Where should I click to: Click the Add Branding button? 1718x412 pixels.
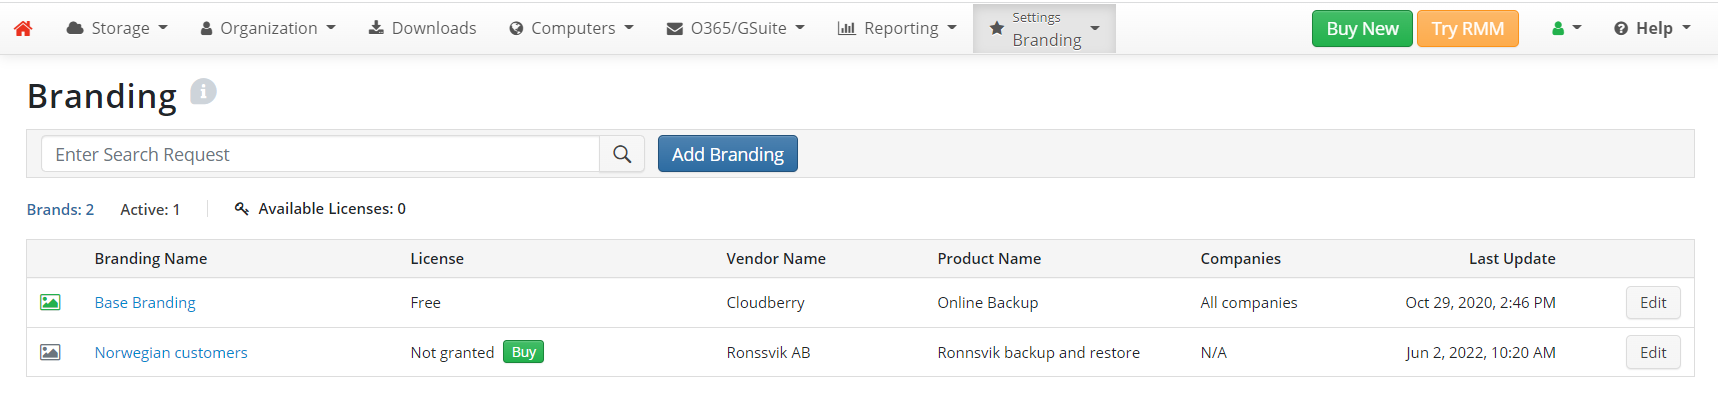pyautogui.click(x=728, y=154)
